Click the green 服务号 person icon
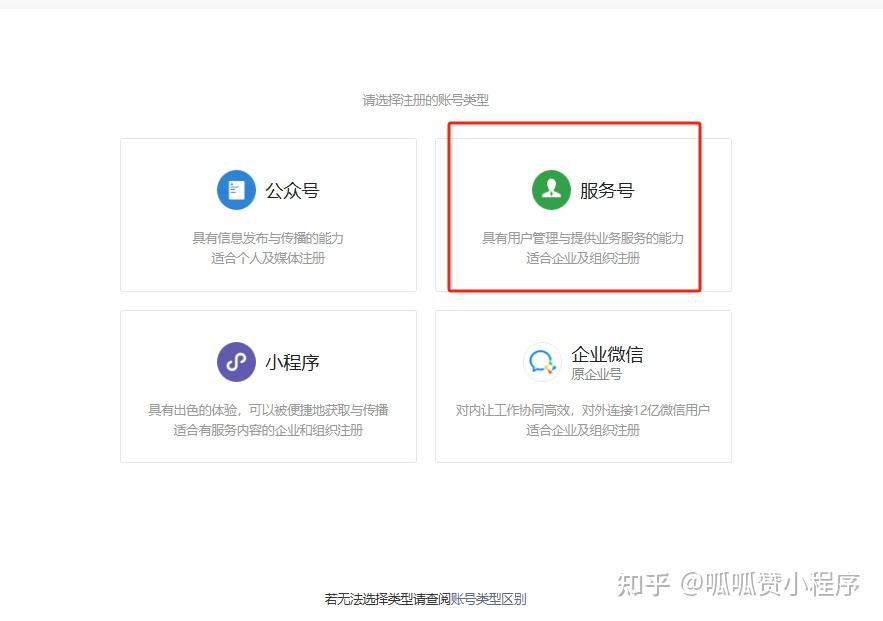Screen dimensions: 883x621 point(551,190)
